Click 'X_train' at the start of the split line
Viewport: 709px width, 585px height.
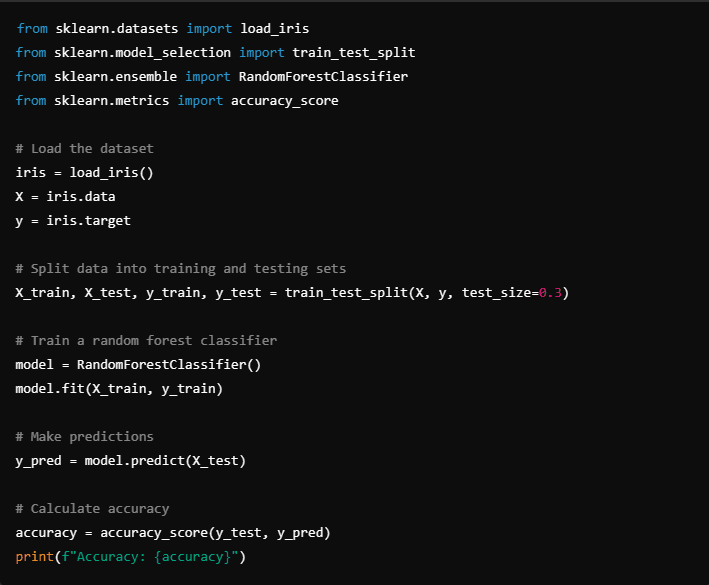[42, 293]
